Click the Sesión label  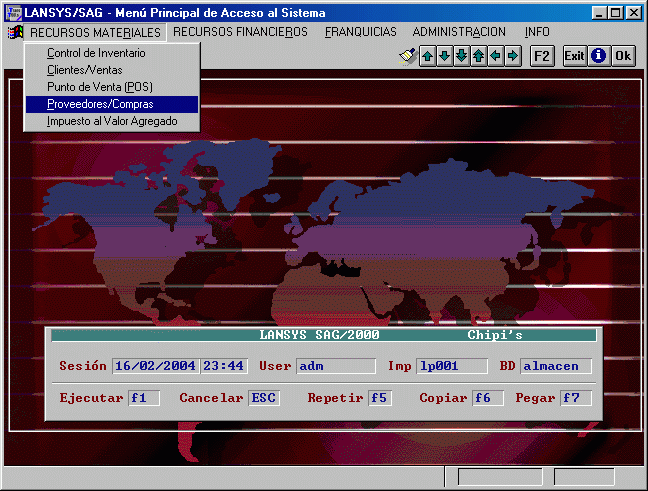83,366
